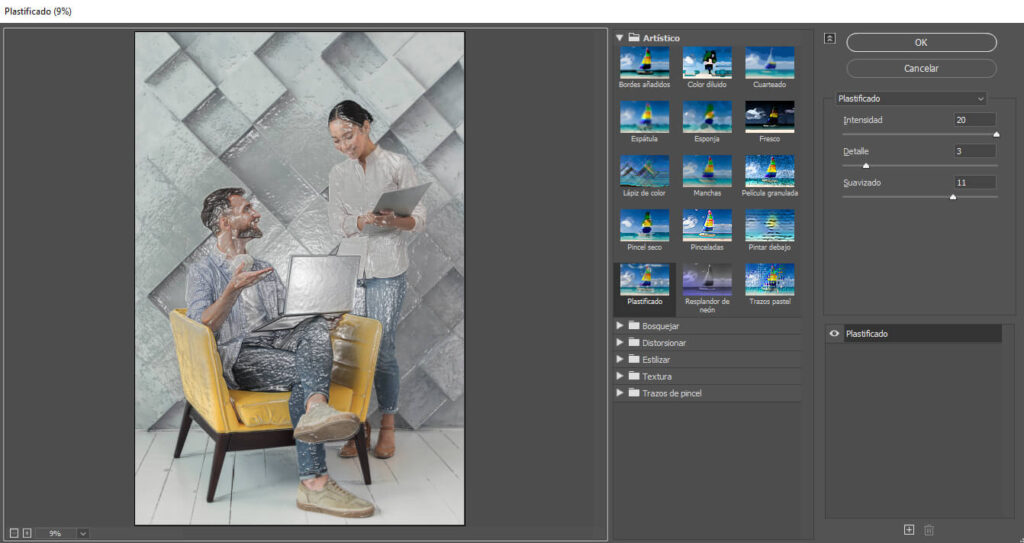The image size is (1024, 543).
Task: Select the Pintar debajo filter thumbnail
Action: [x=769, y=225]
